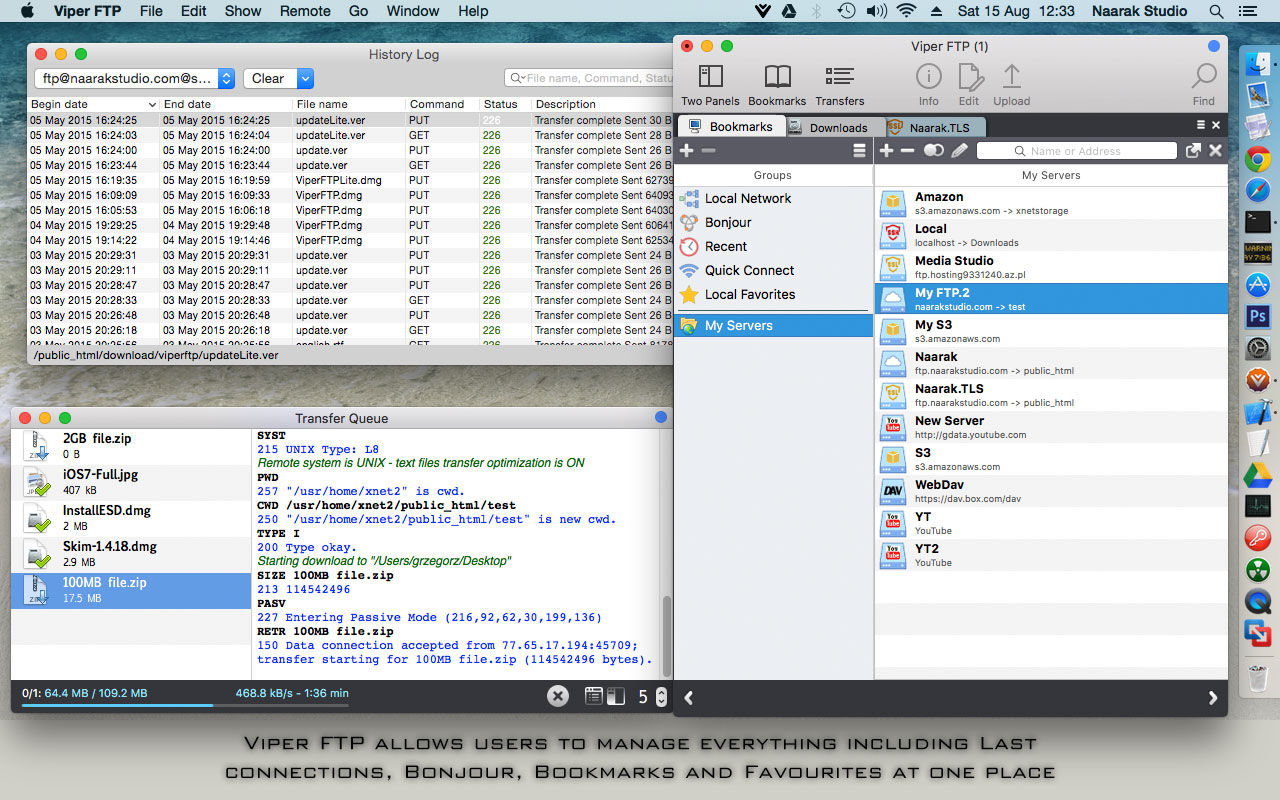The width and height of the screenshot is (1280, 800).
Task: Sort by the Begin date column
Action: click(x=93, y=104)
